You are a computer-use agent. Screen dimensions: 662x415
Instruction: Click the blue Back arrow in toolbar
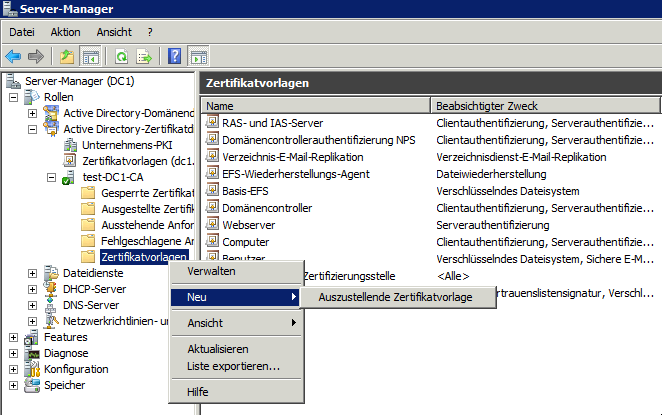[x=14, y=56]
